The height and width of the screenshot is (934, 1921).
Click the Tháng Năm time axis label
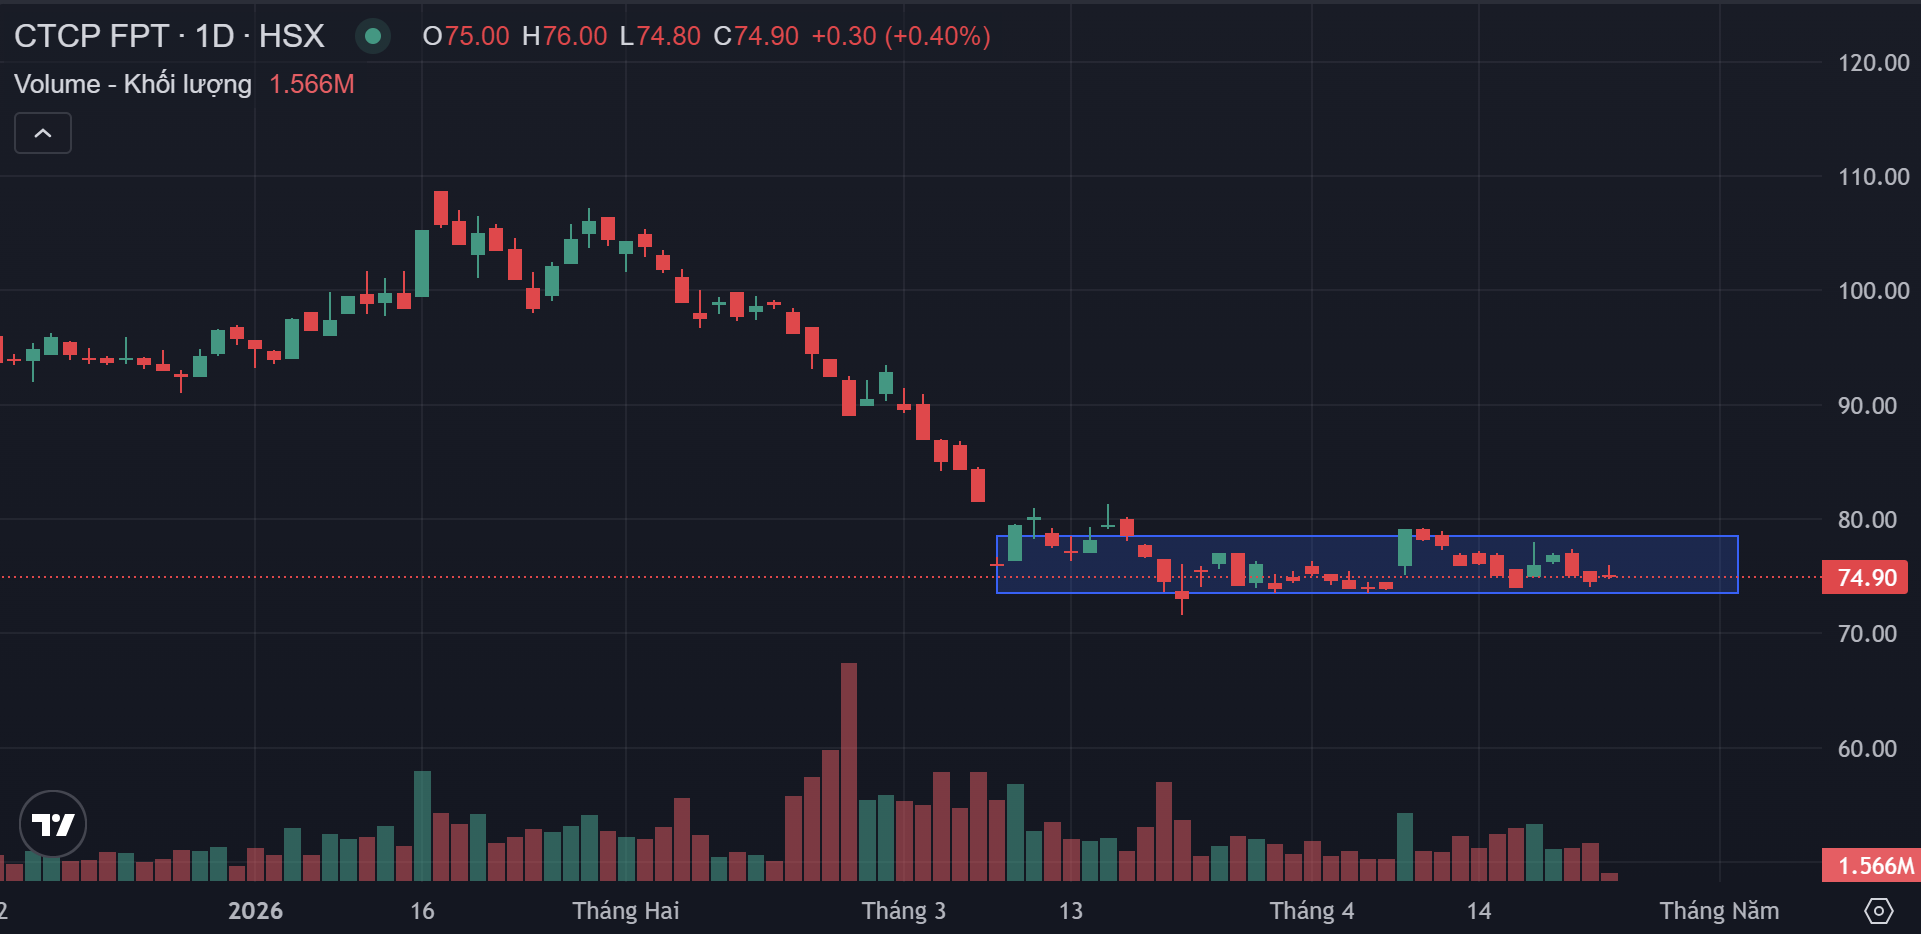(1719, 911)
